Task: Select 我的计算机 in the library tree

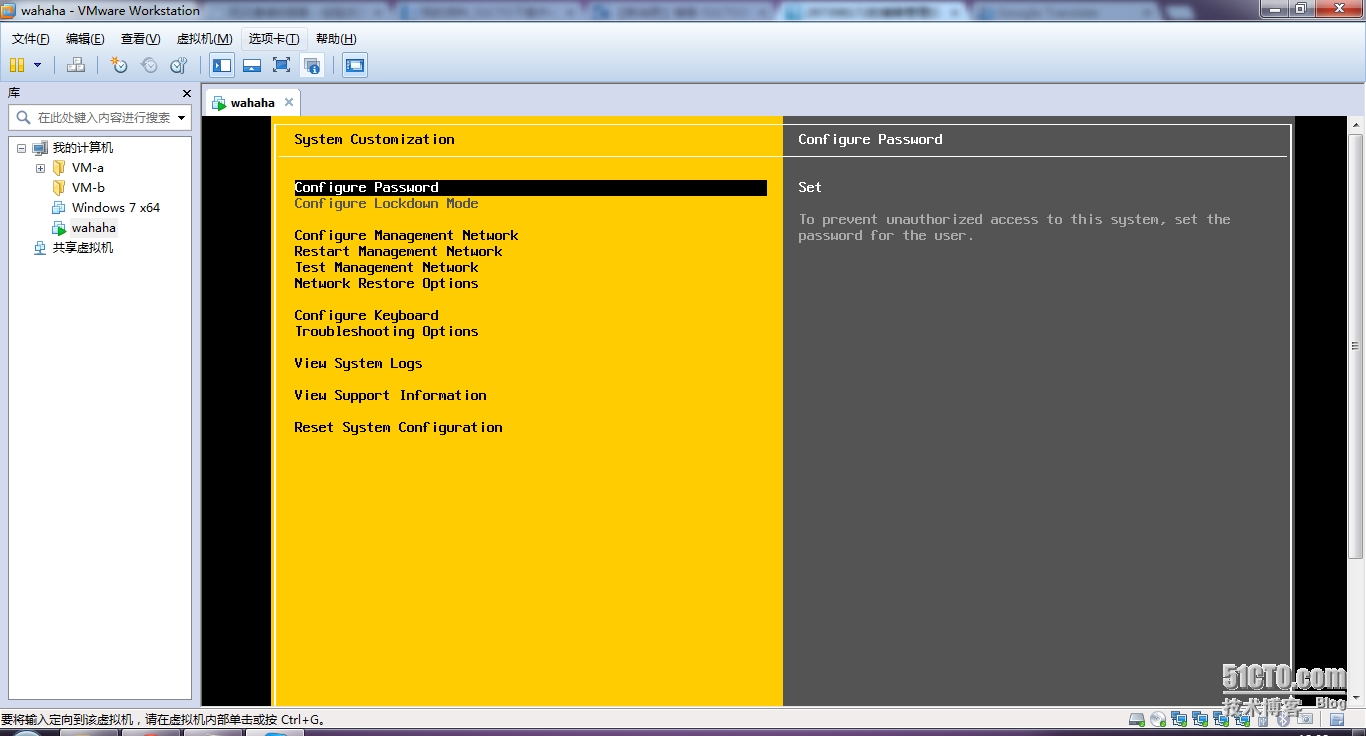Action: [x=83, y=148]
